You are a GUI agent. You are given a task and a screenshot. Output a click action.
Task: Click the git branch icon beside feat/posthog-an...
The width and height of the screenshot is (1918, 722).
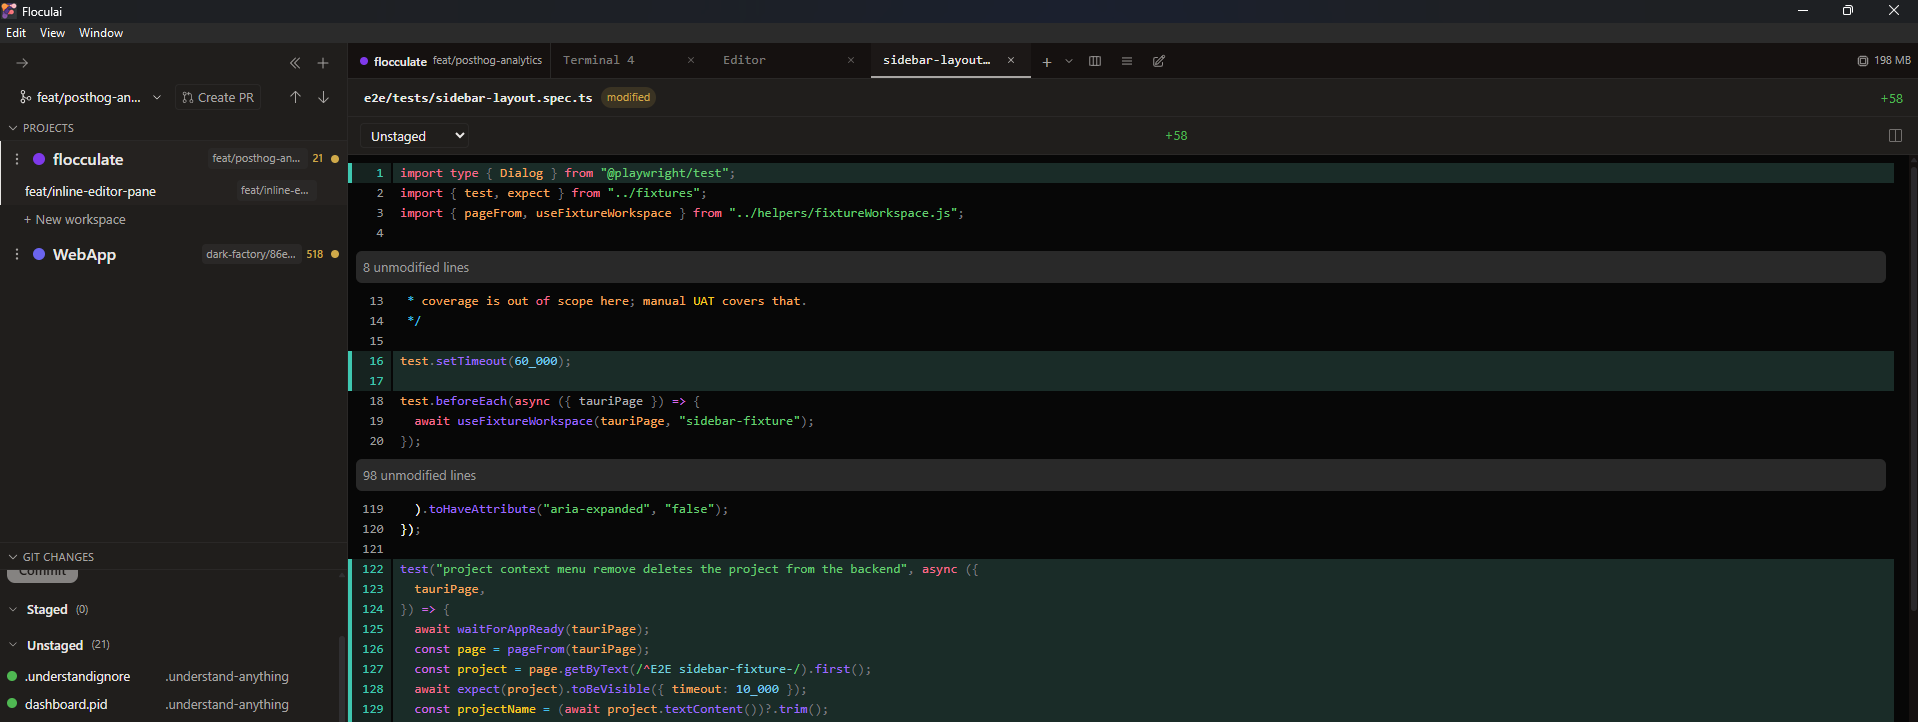25,97
